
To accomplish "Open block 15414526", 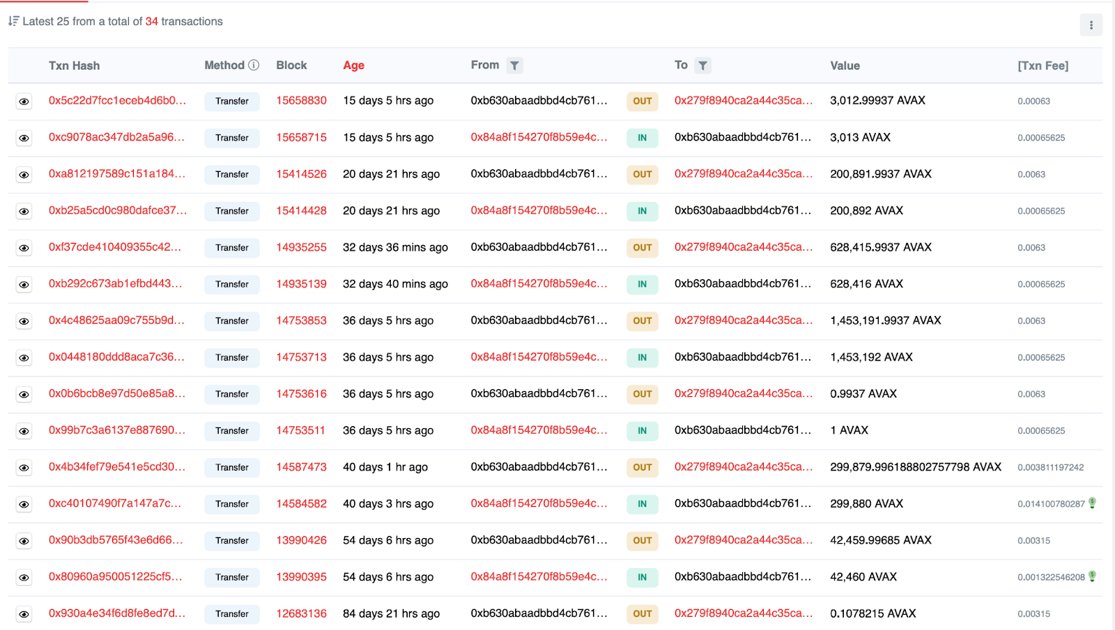I will (302, 173).
